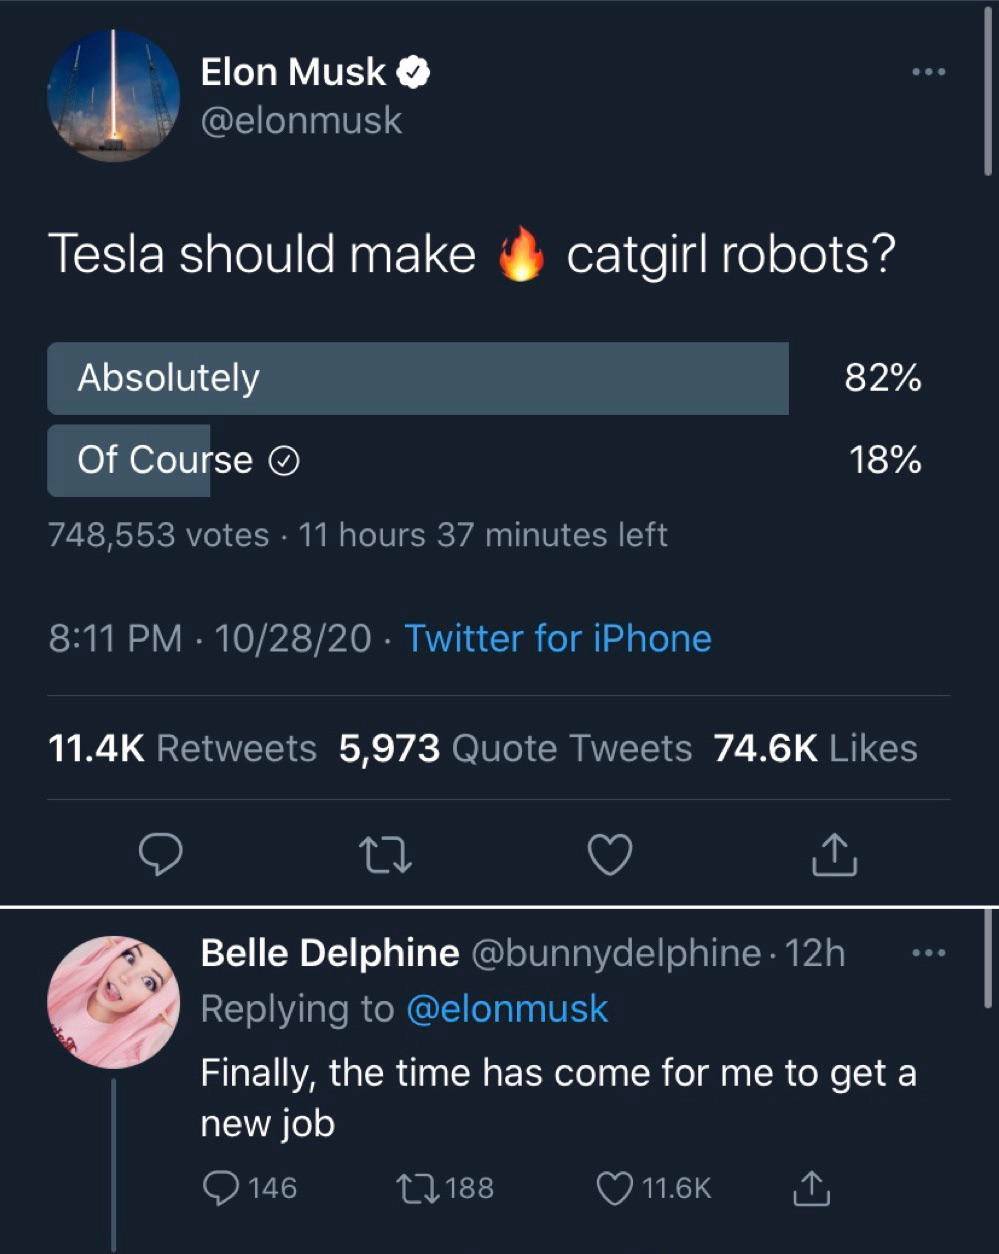Select the Absolutely poll option

(x=417, y=378)
